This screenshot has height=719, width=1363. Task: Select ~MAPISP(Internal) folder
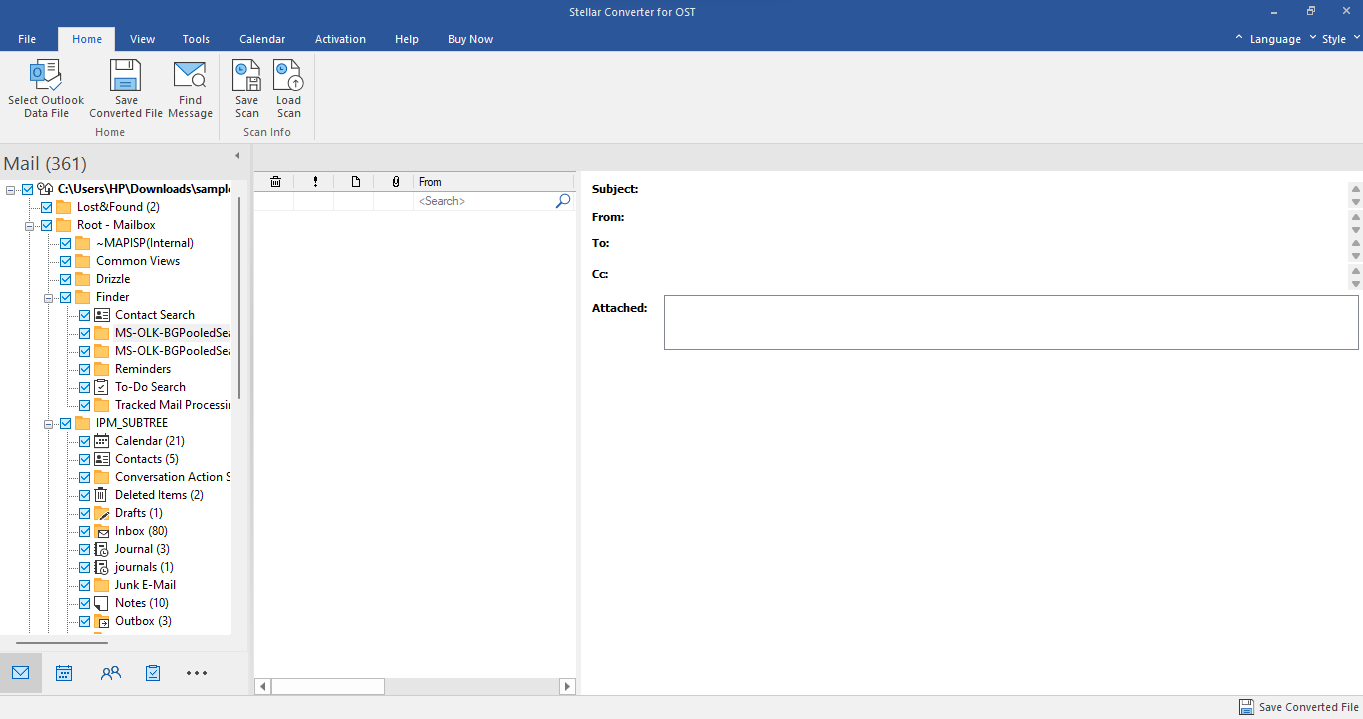tap(145, 243)
